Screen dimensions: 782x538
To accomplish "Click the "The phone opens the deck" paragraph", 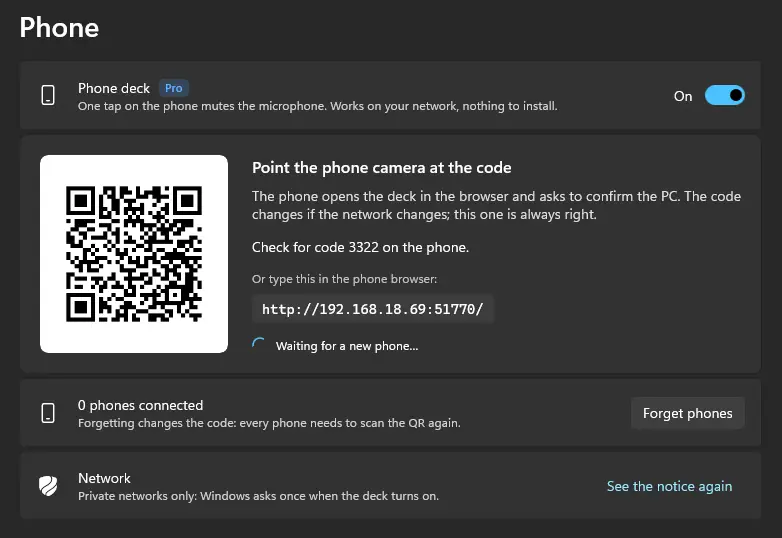I will point(496,205).
